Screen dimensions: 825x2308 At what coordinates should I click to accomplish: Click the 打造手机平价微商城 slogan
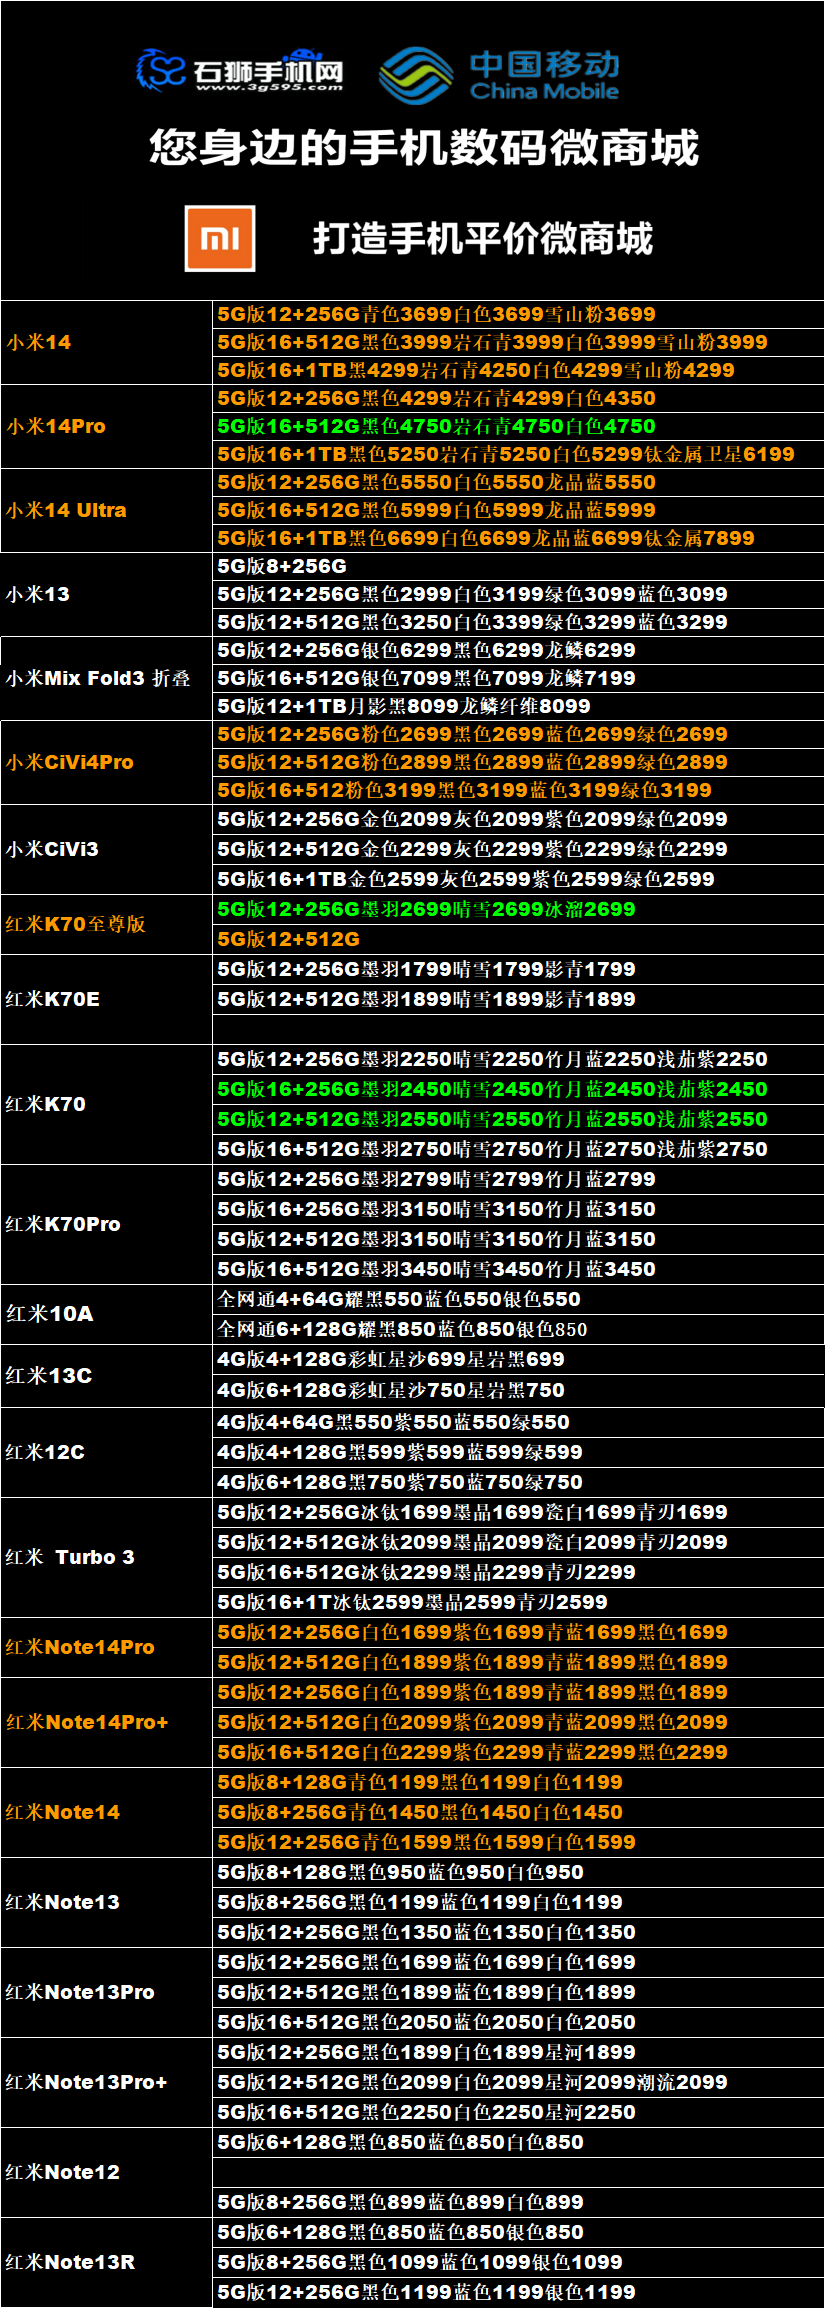[x=483, y=238]
